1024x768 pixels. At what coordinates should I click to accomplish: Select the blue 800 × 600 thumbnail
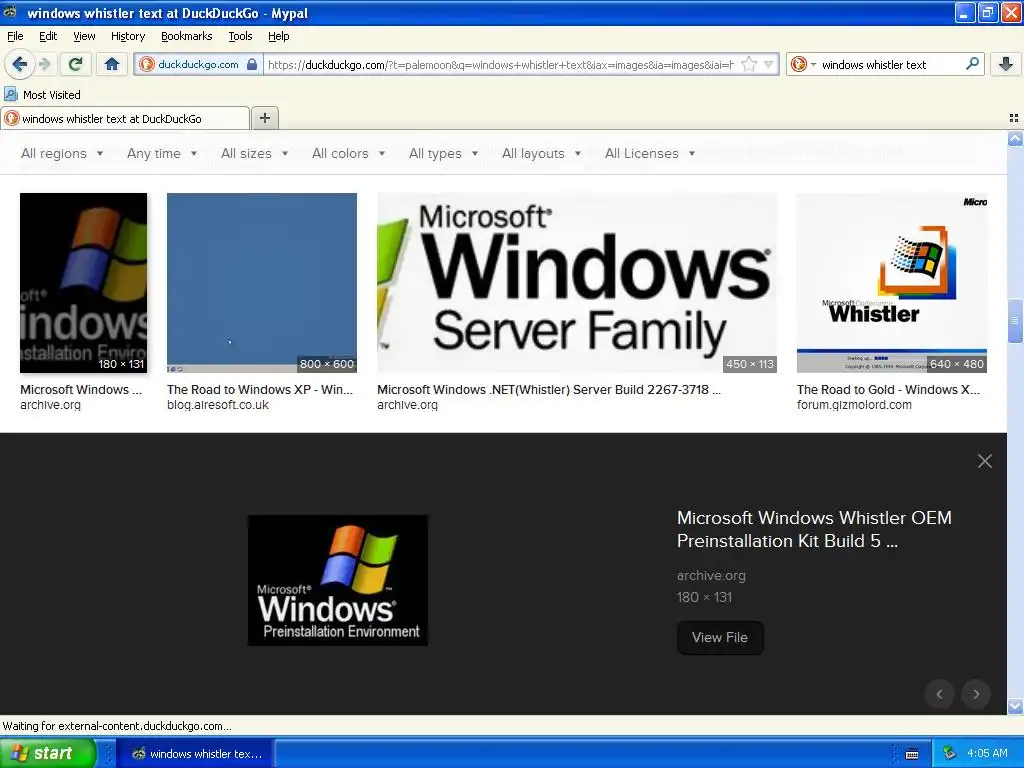(x=262, y=283)
